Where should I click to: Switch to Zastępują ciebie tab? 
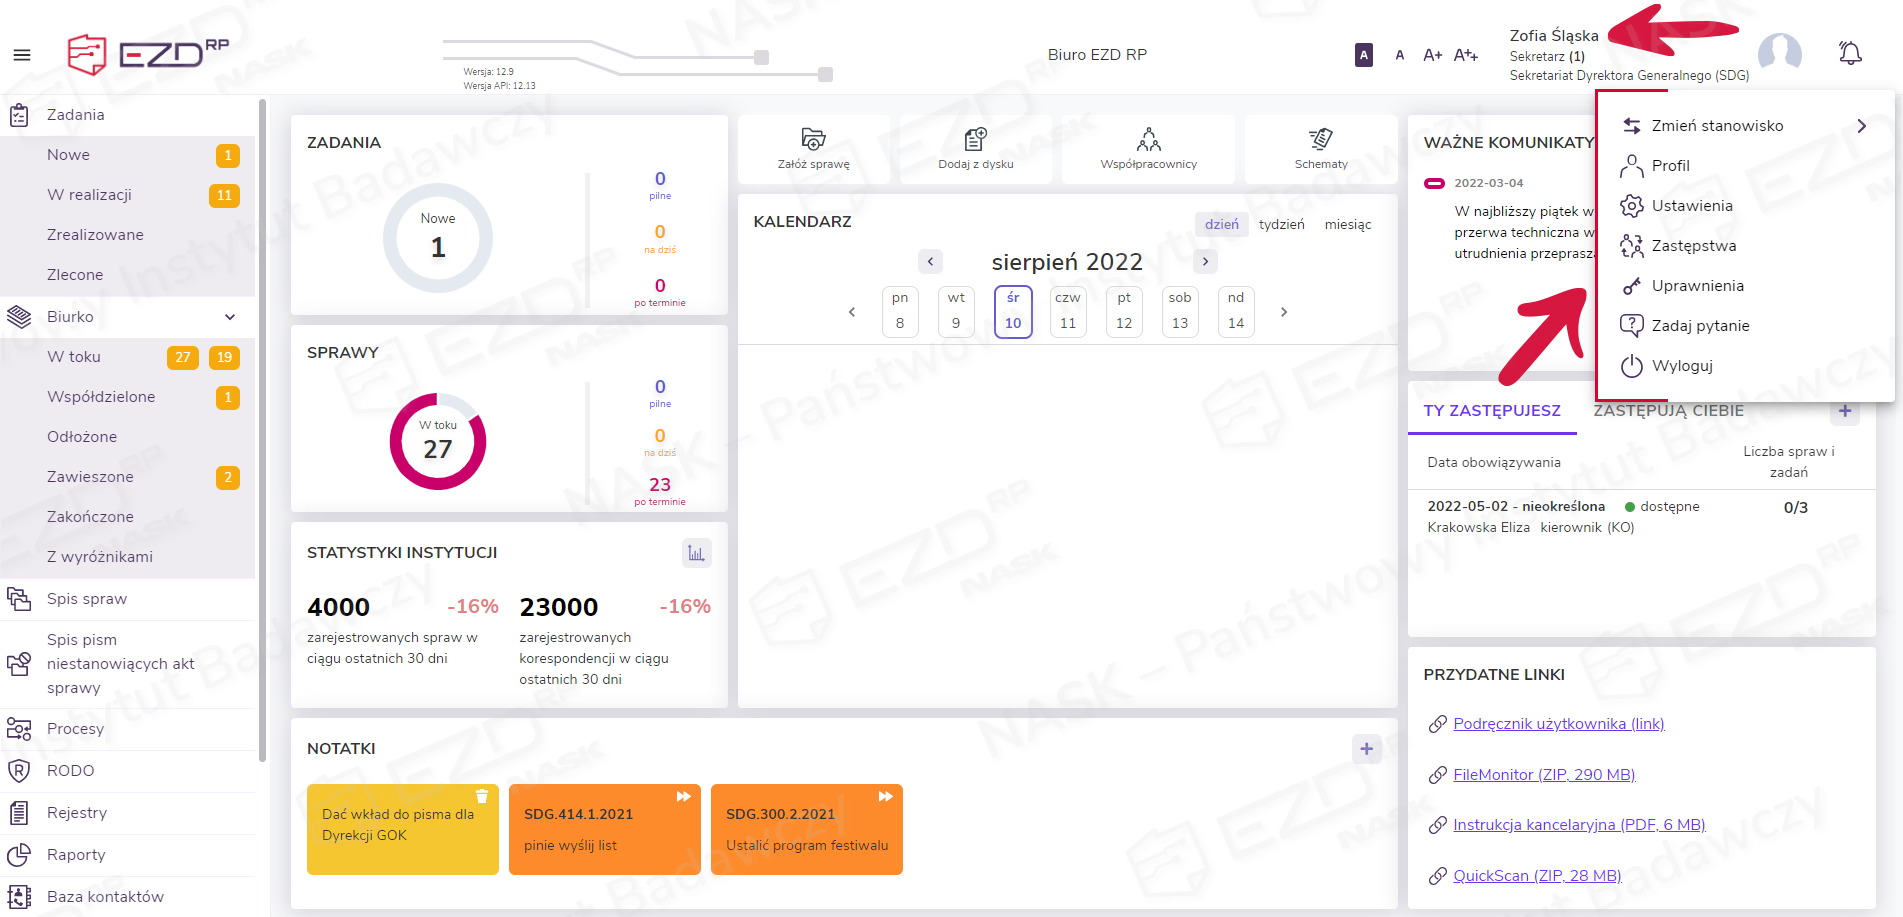[1668, 411]
